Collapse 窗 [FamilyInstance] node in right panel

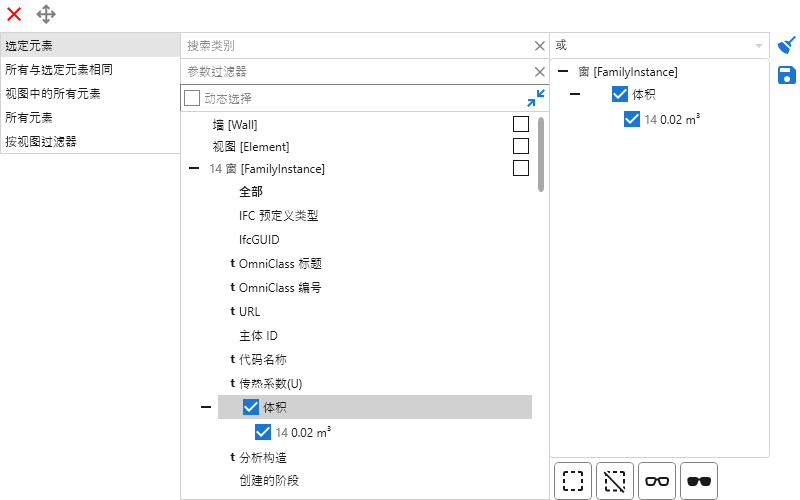tap(563, 71)
